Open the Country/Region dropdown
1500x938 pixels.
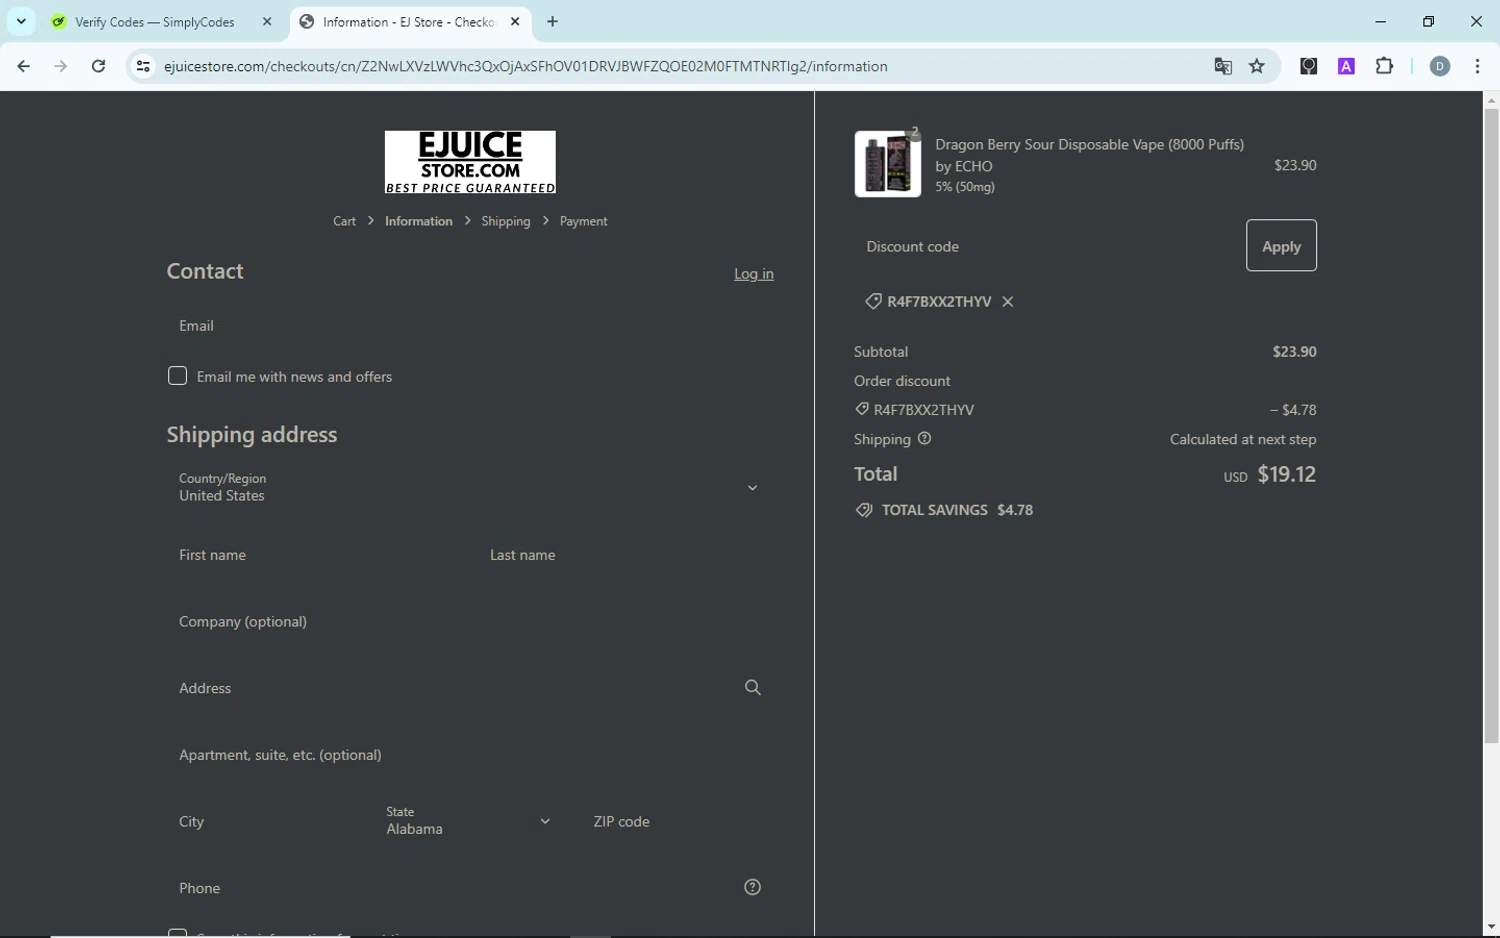point(470,487)
